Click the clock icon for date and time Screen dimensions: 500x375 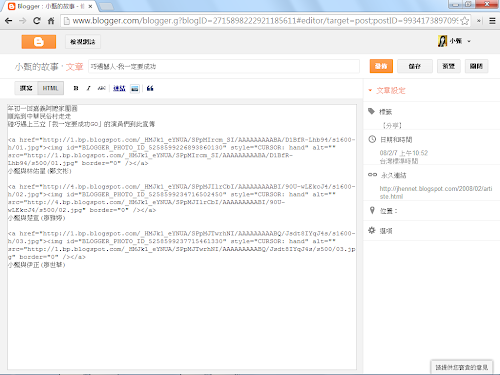pos(372,139)
